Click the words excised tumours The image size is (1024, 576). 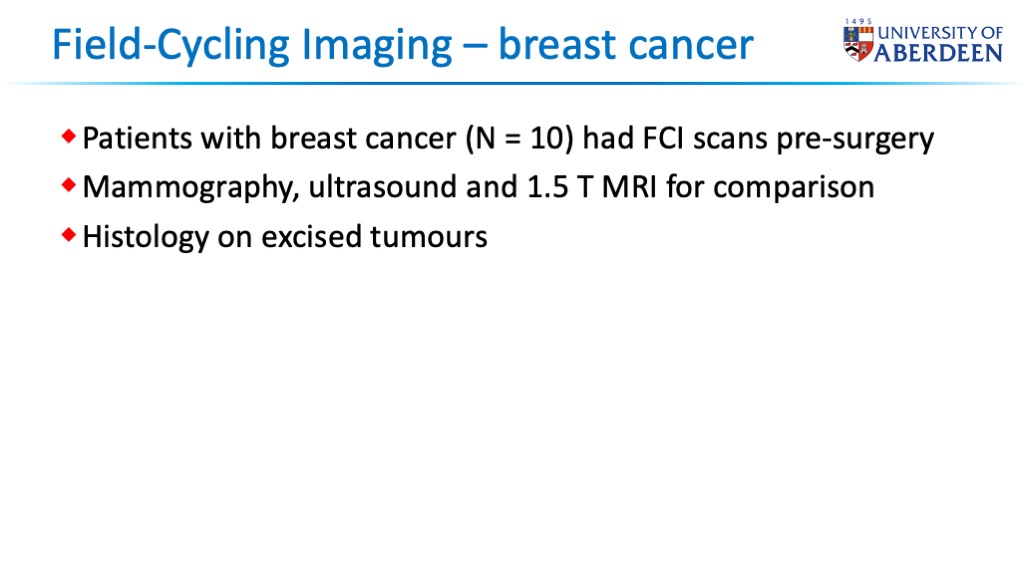pyautogui.click(x=374, y=236)
